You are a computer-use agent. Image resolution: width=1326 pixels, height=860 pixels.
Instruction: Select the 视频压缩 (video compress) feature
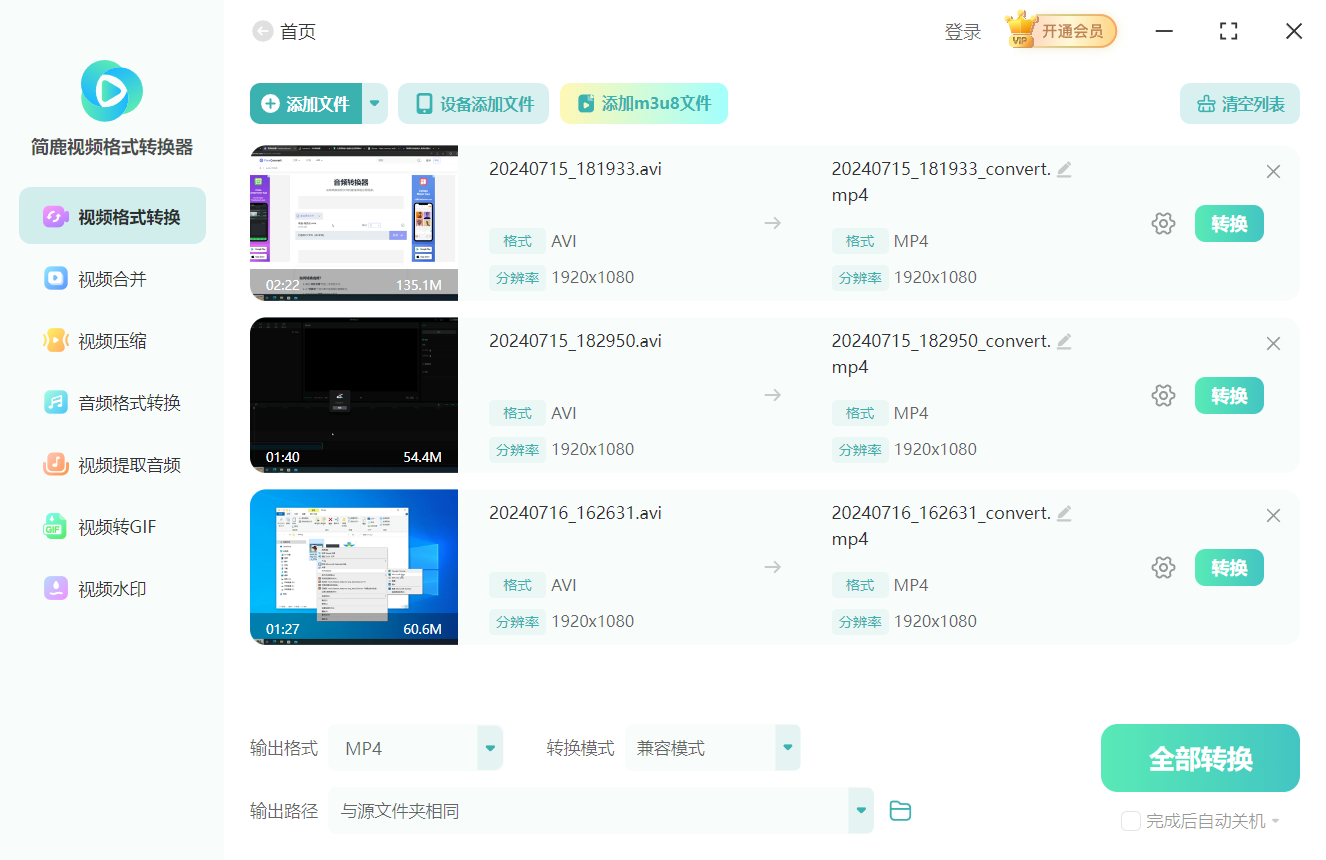click(111, 340)
